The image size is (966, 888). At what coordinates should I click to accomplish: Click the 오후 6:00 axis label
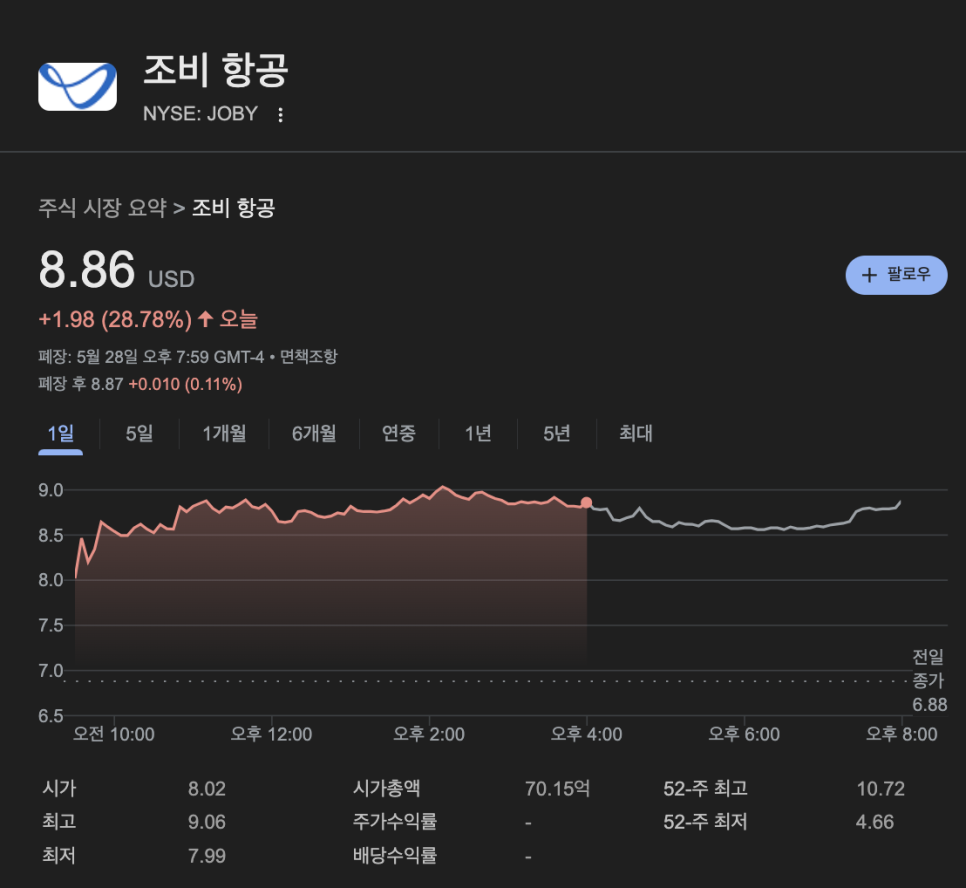point(744,735)
